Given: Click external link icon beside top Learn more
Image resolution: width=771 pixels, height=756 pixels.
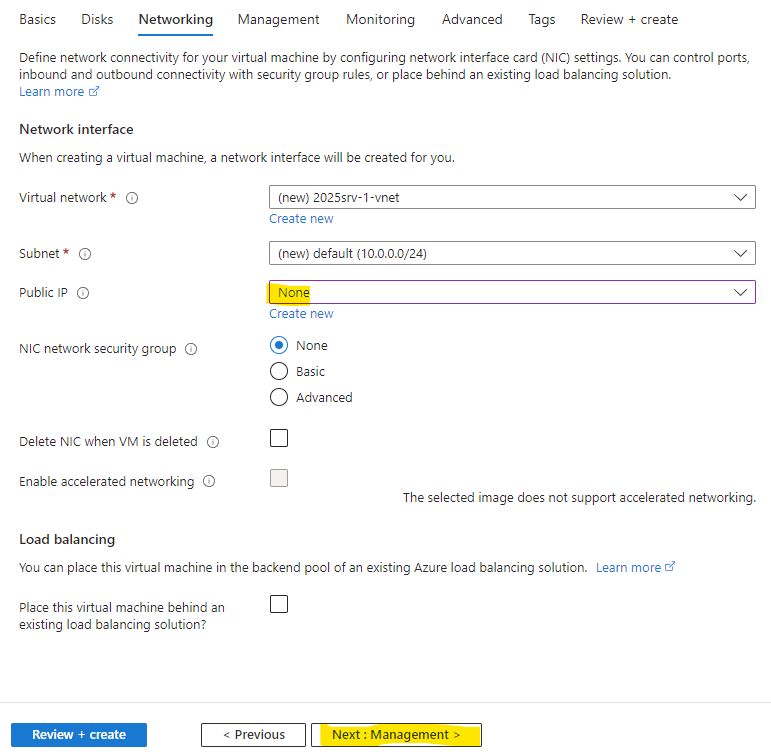Looking at the screenshot, I should [x=94, y=91].
